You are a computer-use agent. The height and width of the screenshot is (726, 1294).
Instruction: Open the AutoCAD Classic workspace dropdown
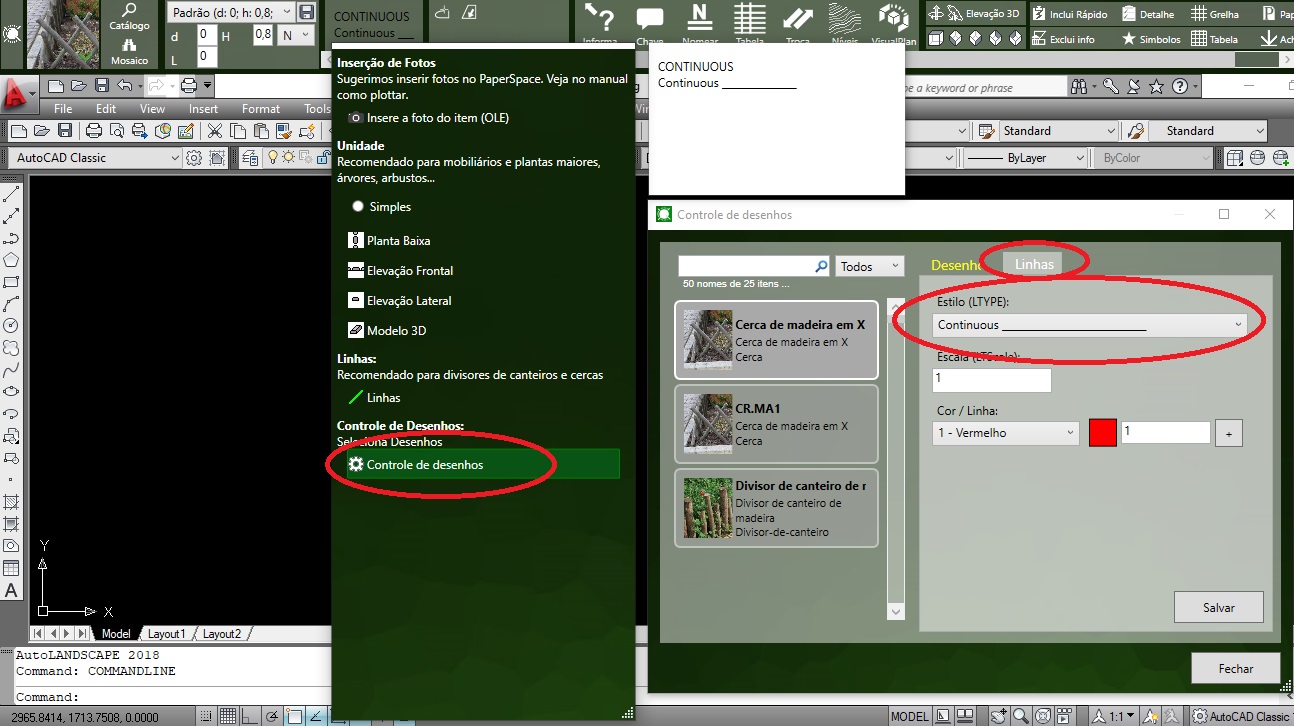tap(97, 158)
